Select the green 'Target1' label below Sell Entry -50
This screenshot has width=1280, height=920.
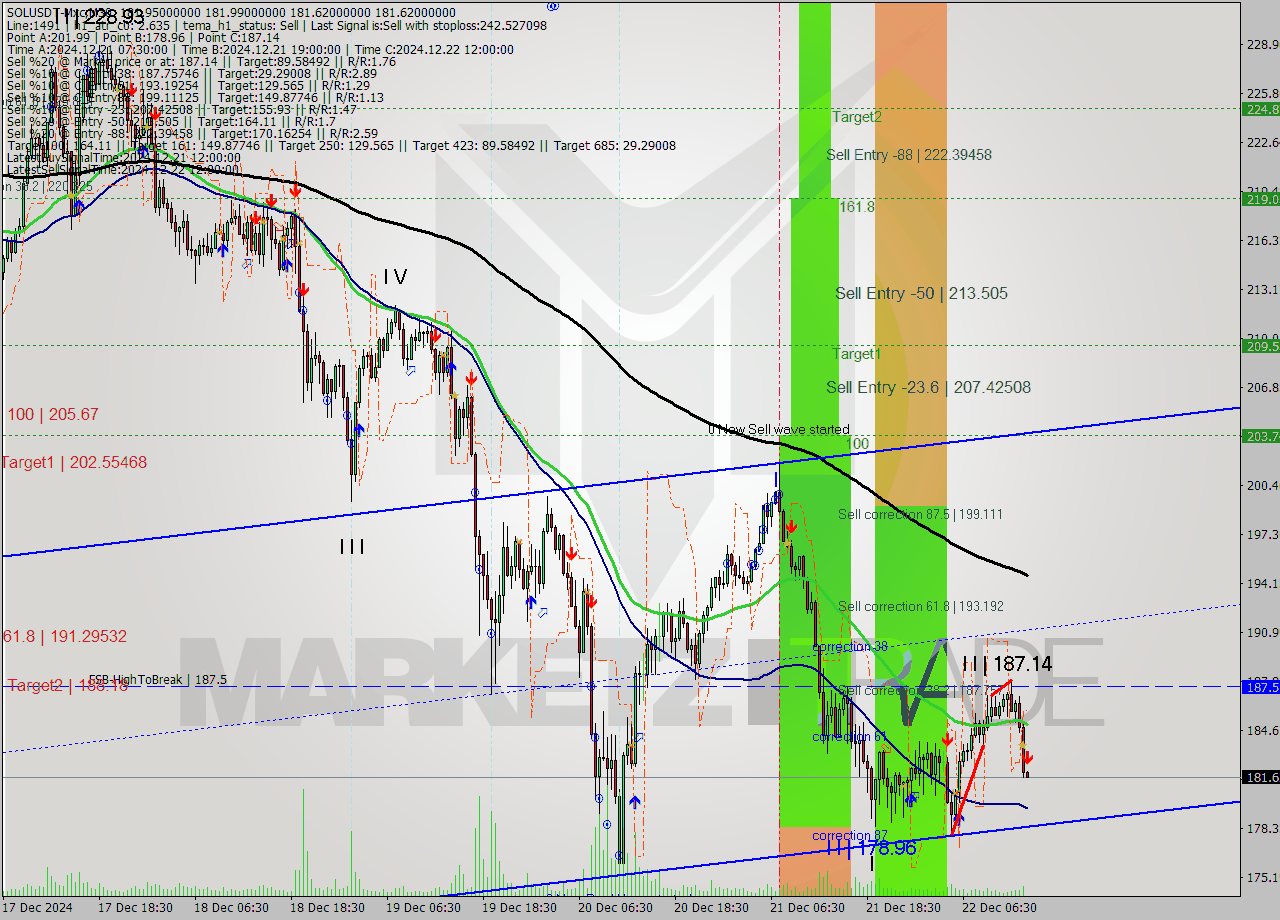[857, 354]
